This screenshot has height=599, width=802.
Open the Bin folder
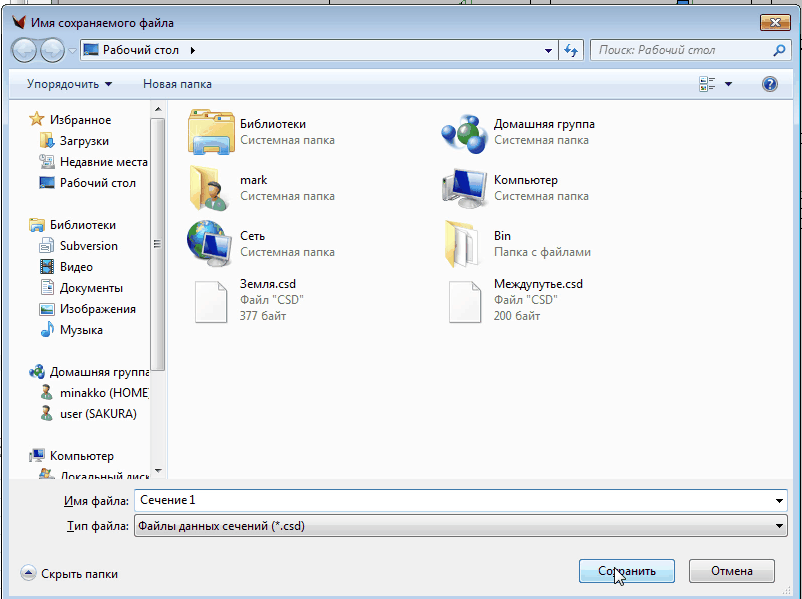[x=463, y=244]
